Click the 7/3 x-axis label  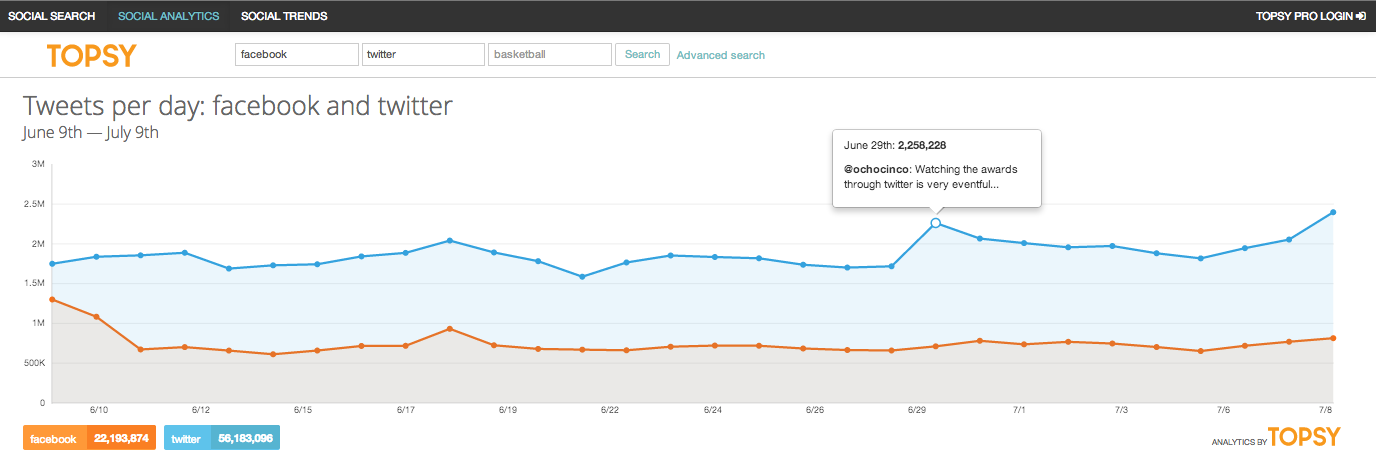1122,410
